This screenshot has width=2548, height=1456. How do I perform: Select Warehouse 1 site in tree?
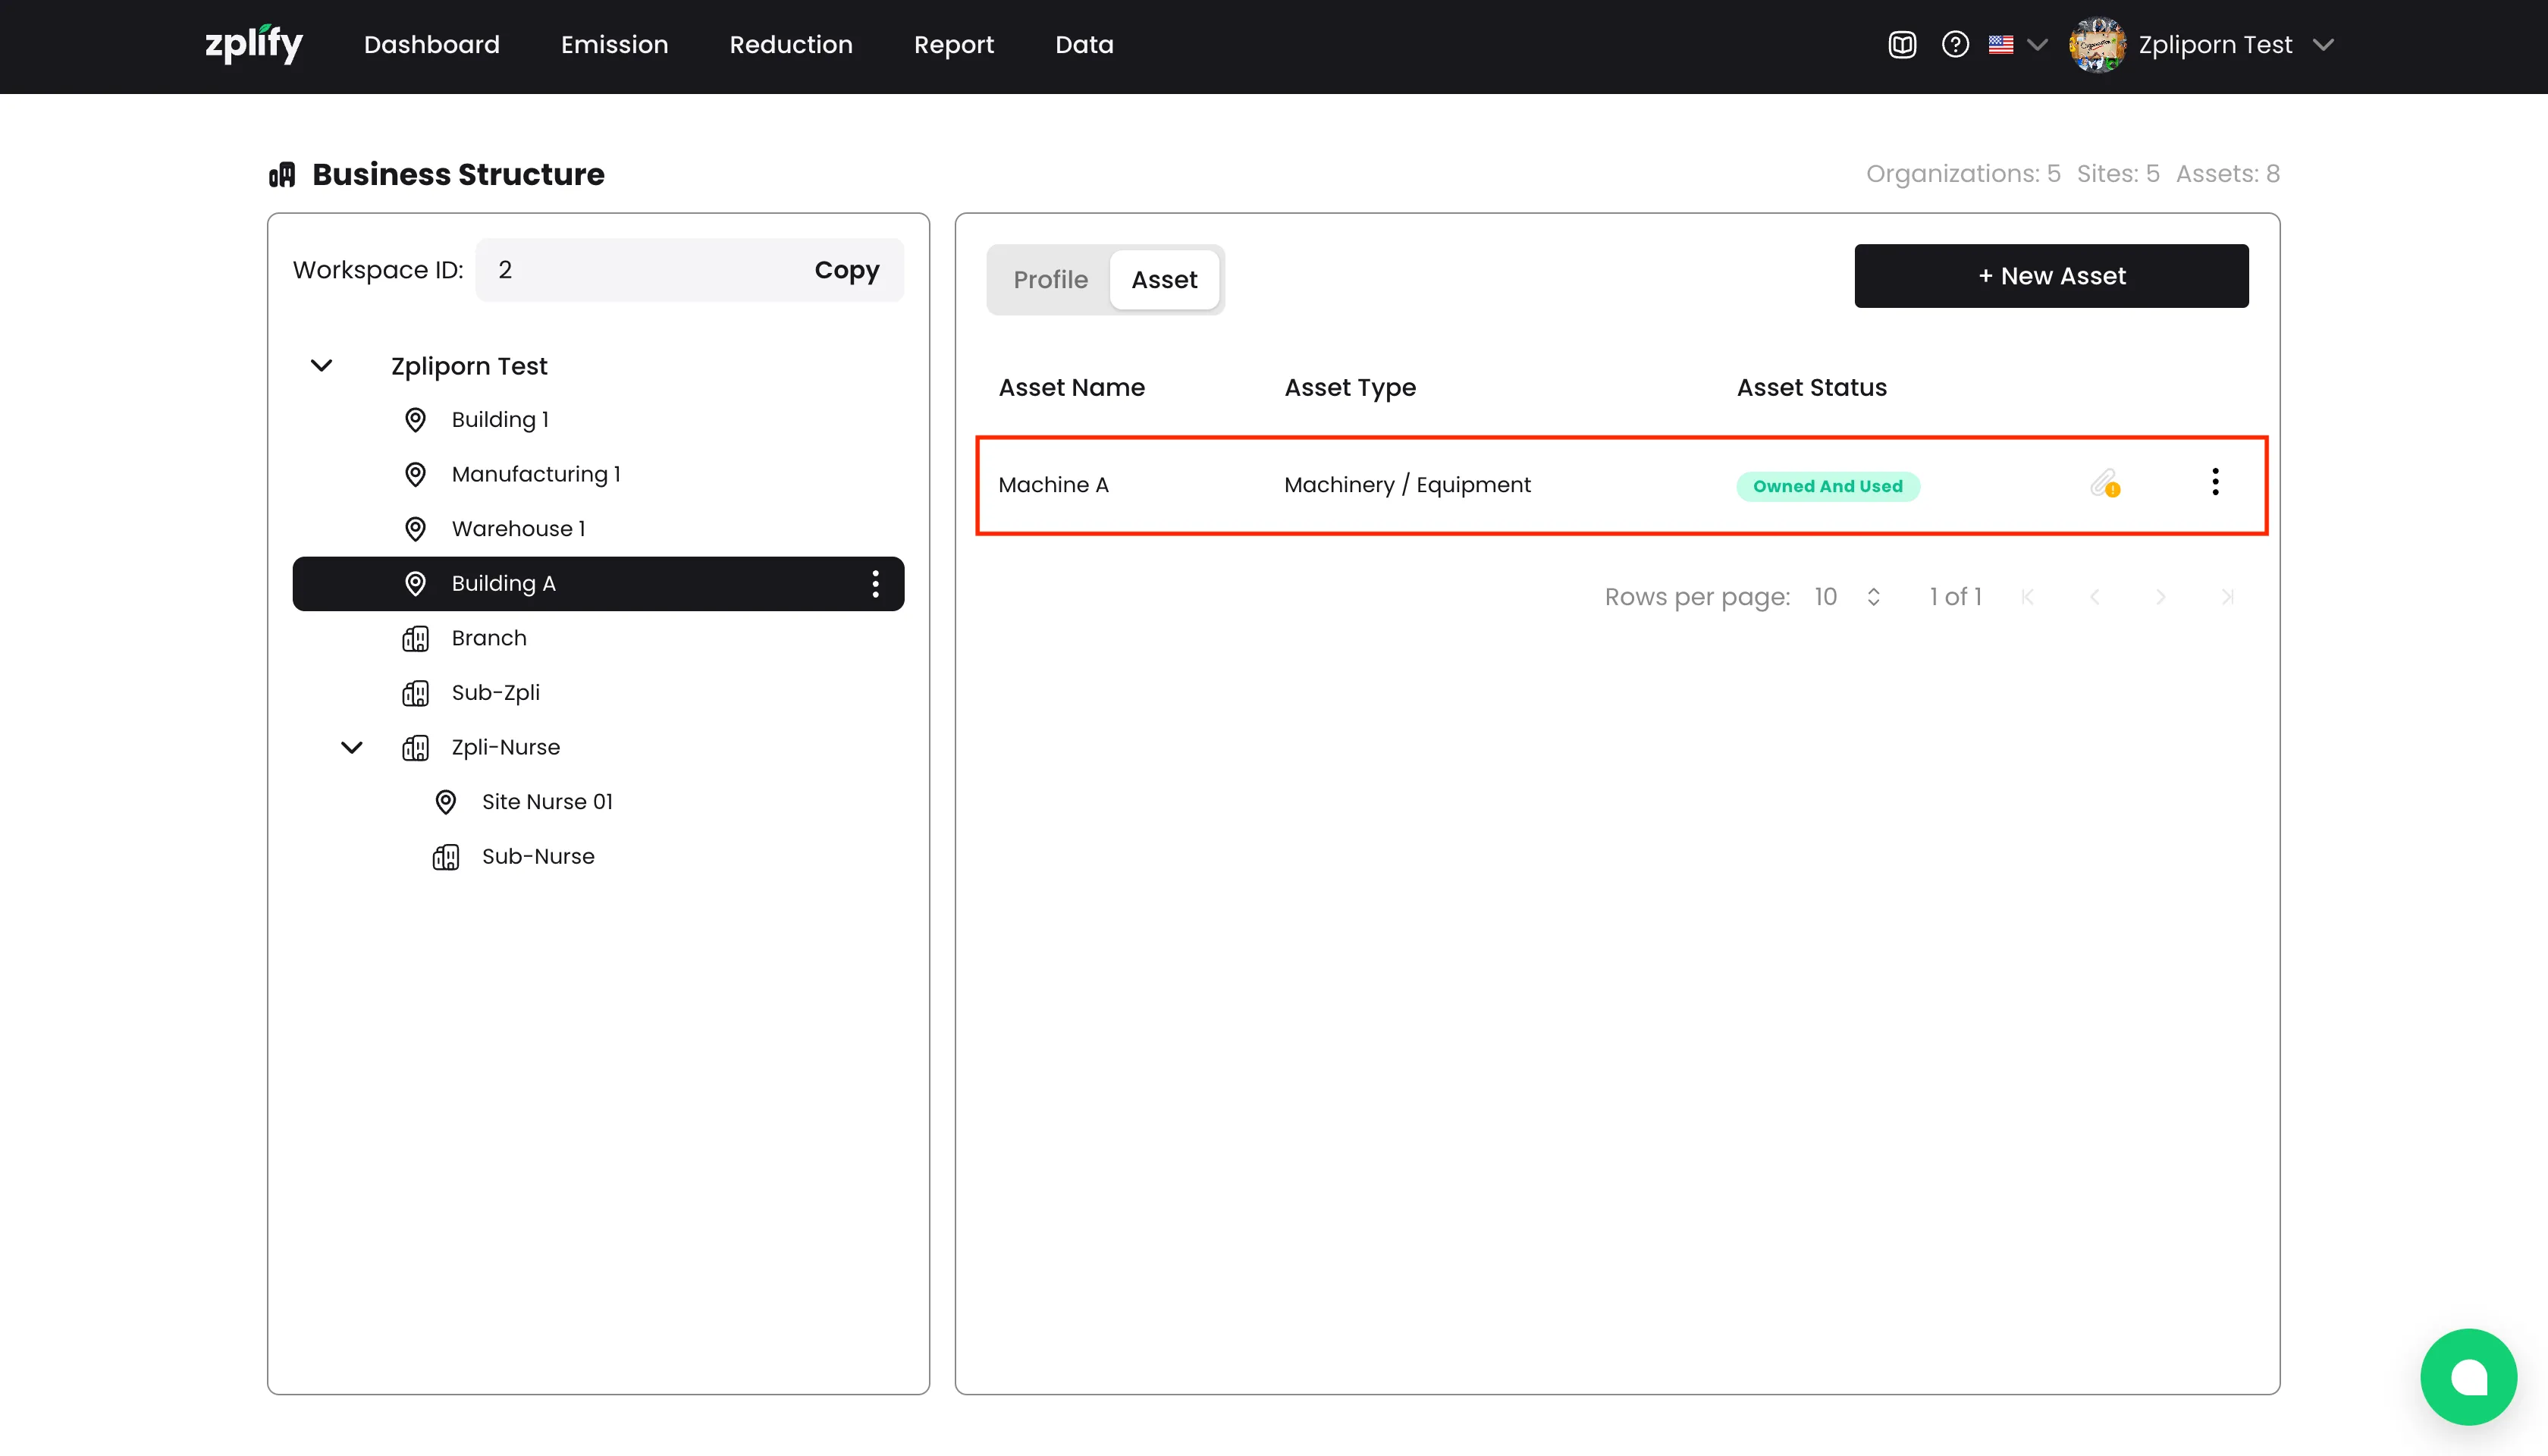pos(518,529)
